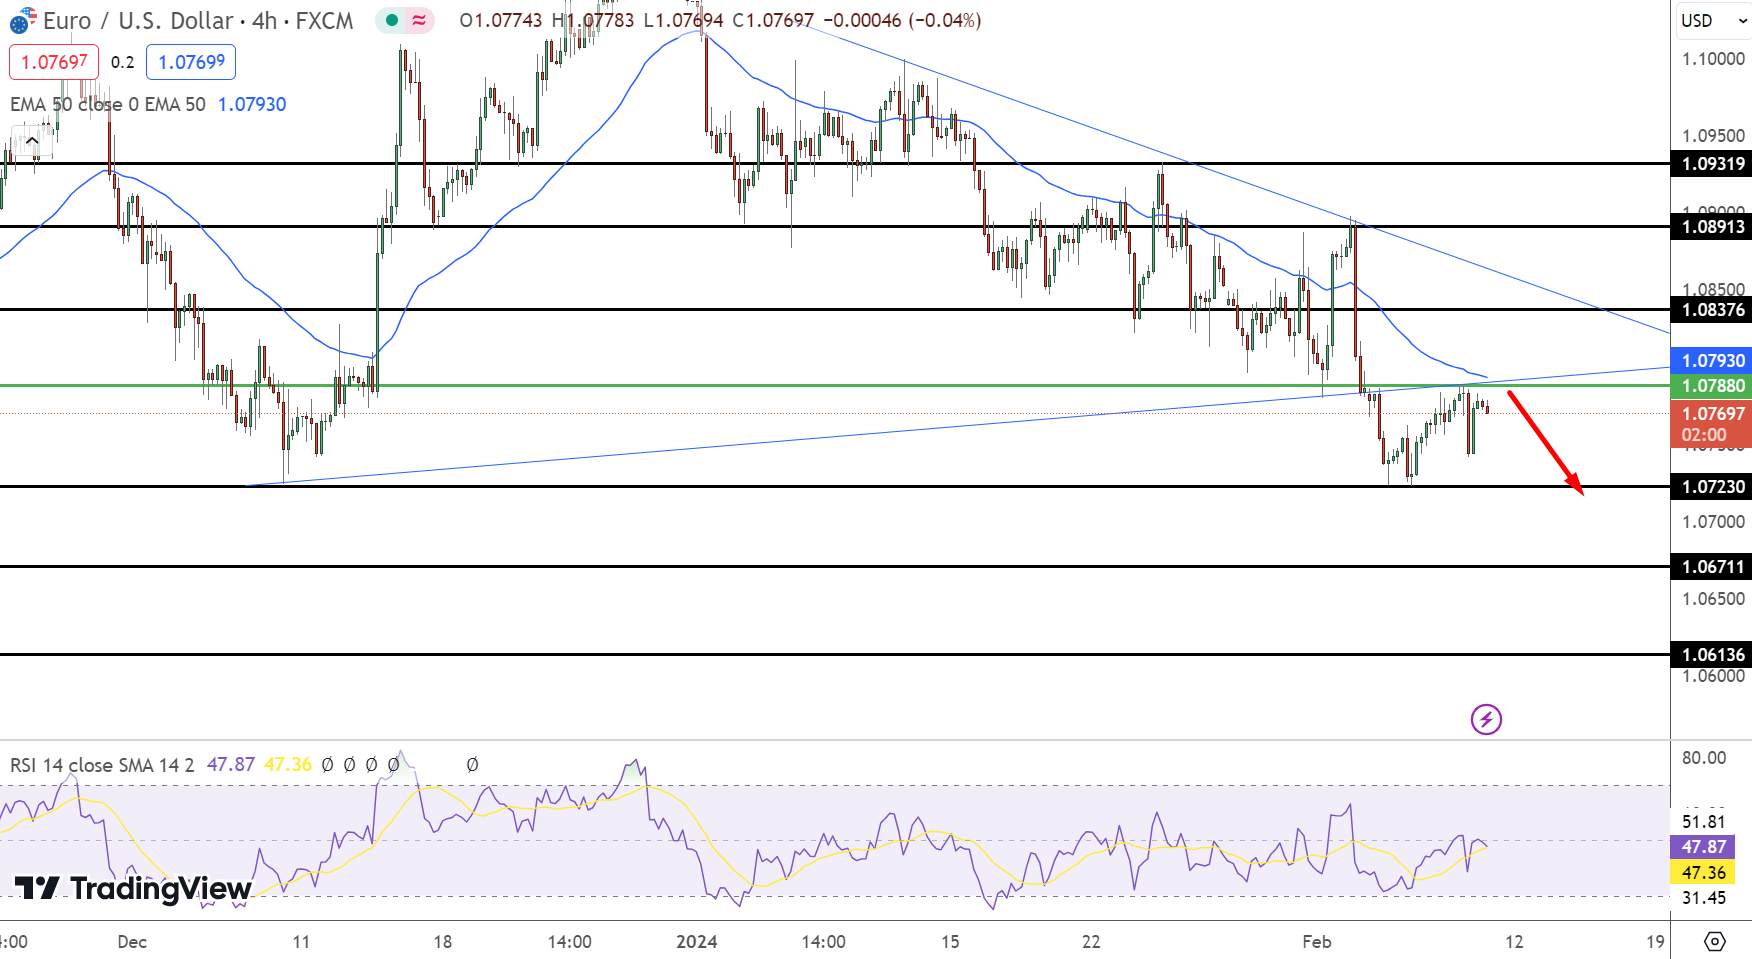Open the Euro / U.S. Dollar symbol title
The width and height of the screenshot is (1752, 959).
[x=198, y=20]
